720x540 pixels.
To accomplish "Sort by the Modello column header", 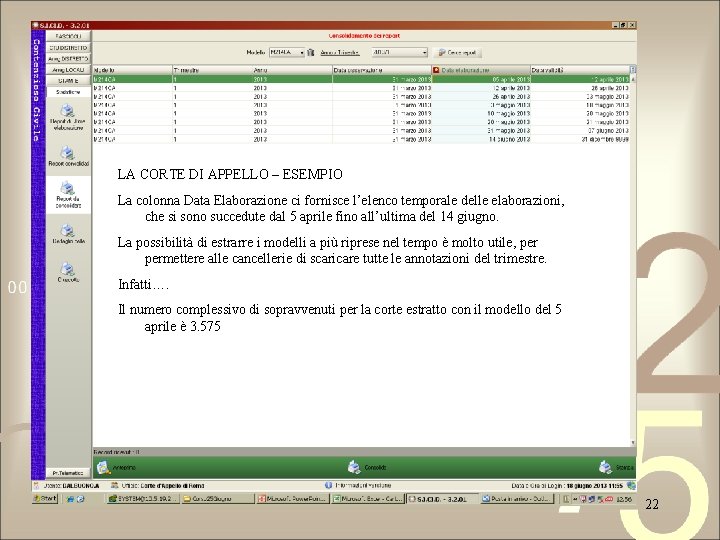I will (132, 70).
